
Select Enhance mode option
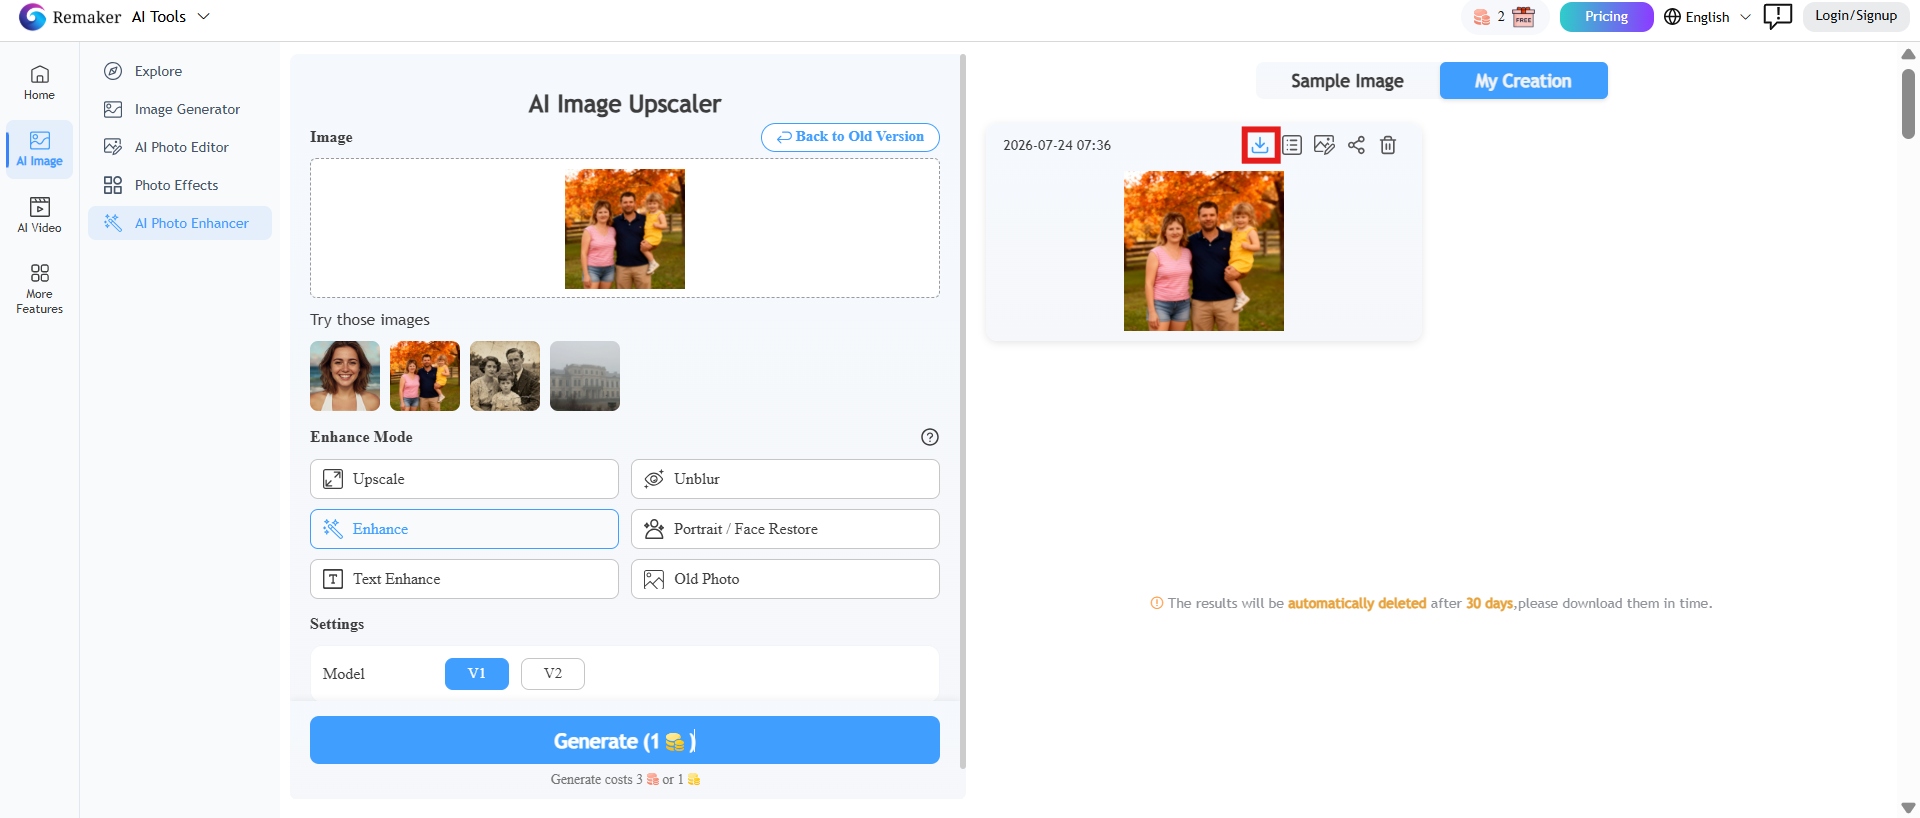pos(464,529)
